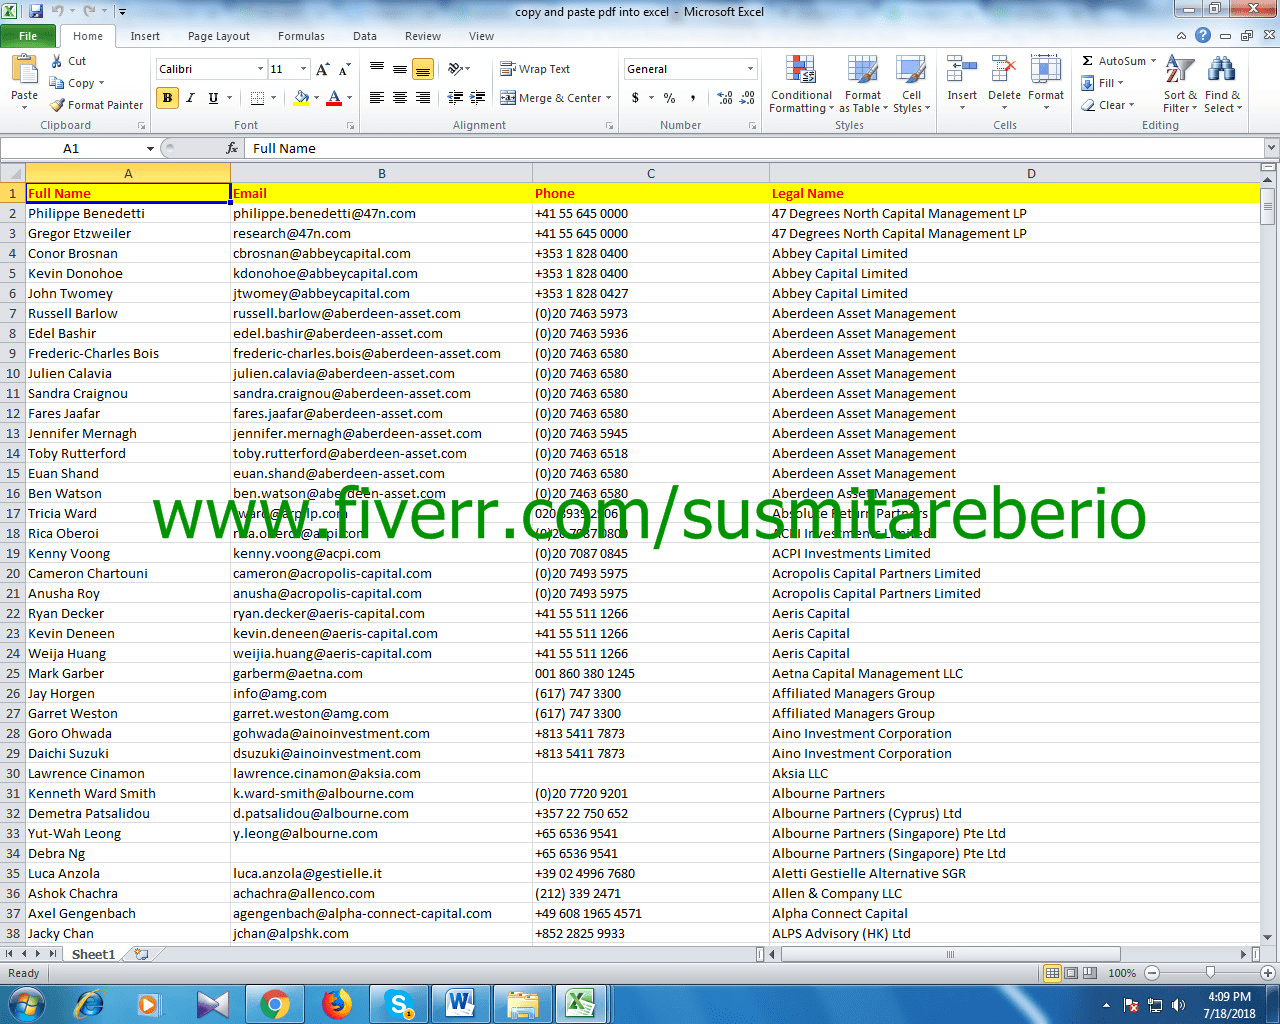The image size is (1280, 1024).
Task: Click the Zoom In plus button
Action: click(x=1268, y=973)
